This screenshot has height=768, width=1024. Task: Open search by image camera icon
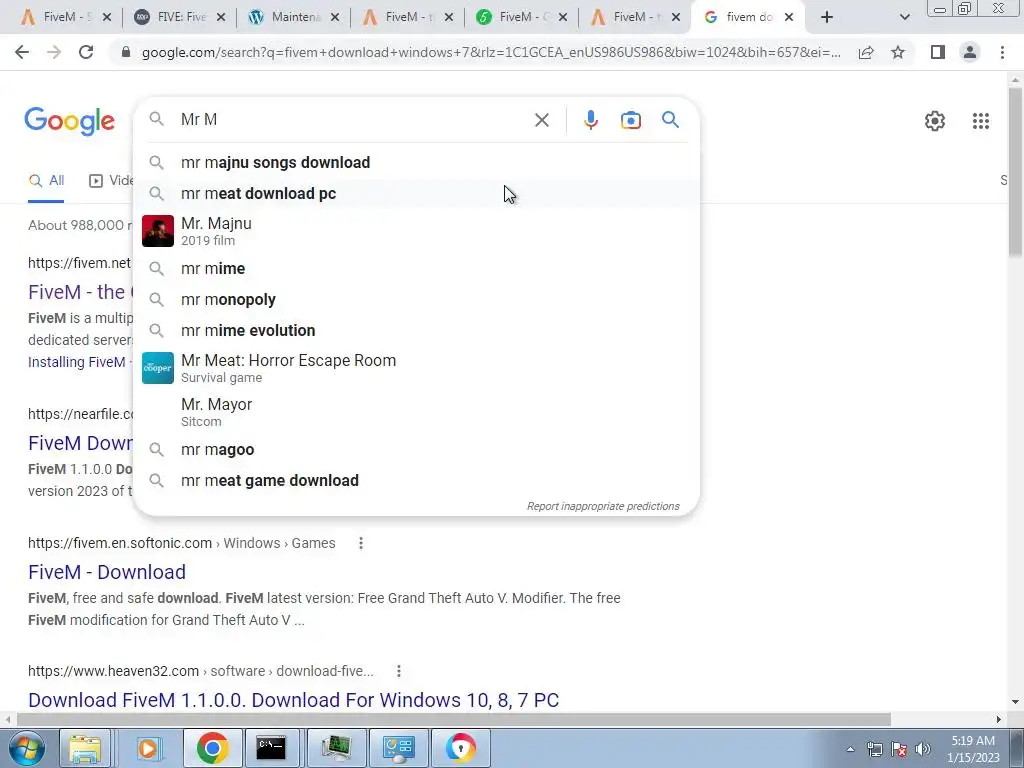click(630, 120)
